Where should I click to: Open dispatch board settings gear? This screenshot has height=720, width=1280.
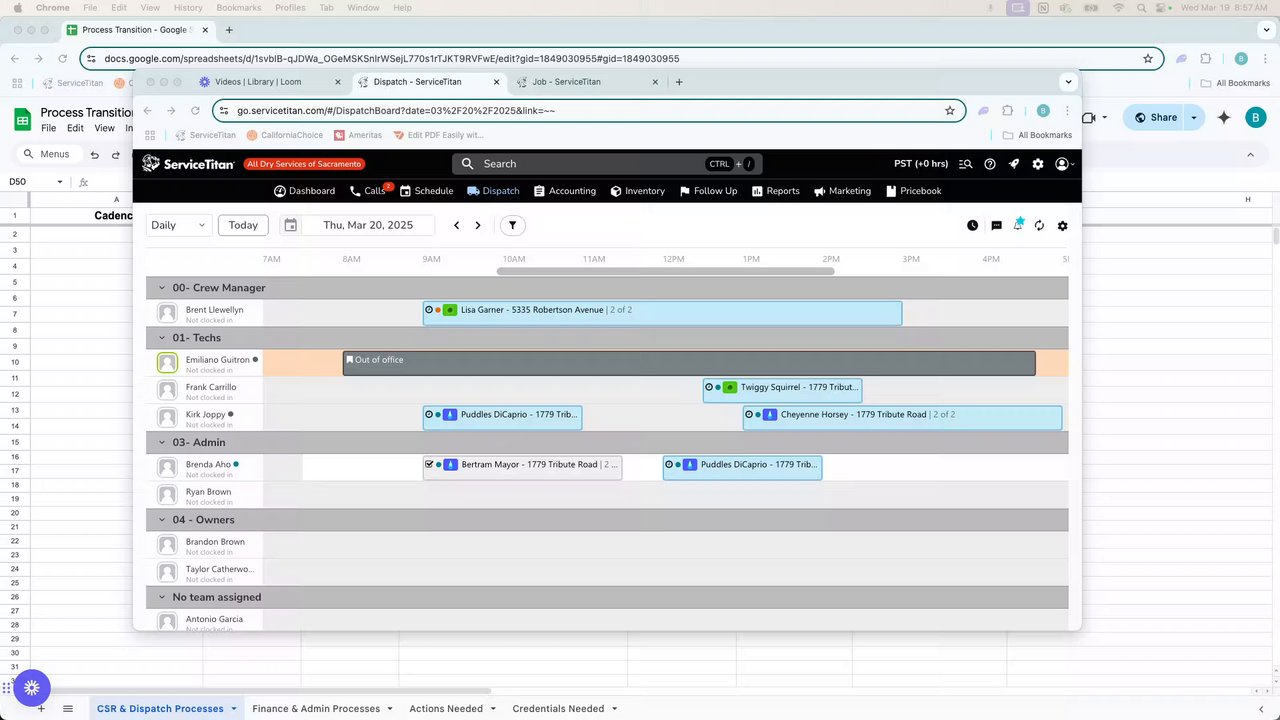[1062, 225]
